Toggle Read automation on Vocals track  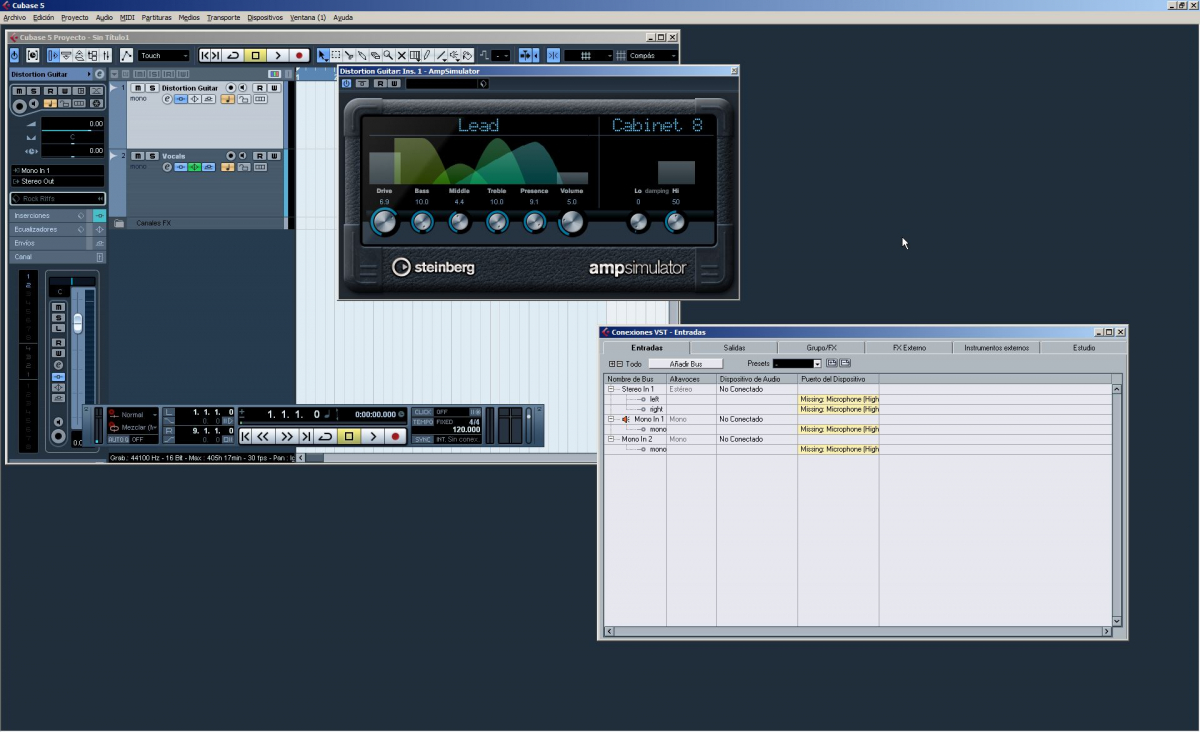tap(259, 156)
